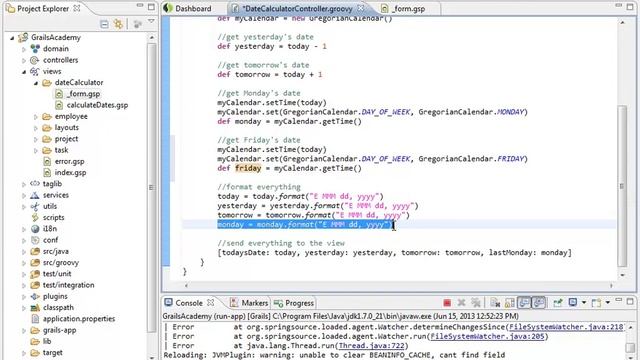Close the Console view tab
This screenshot has height=360, width=640.
[x=211, y=302]
